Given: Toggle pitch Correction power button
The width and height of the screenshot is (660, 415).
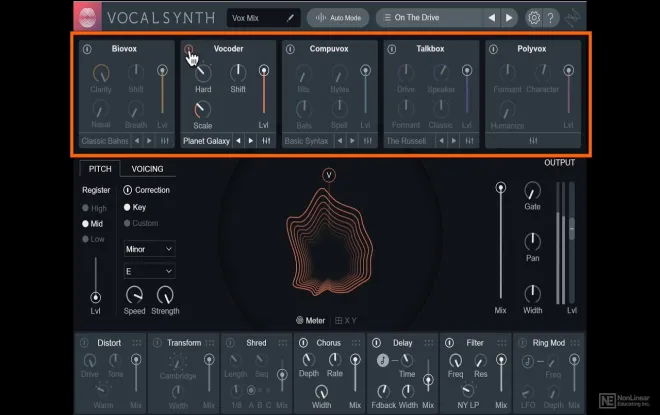Looking at the screenshot, I should pos(127,190).
